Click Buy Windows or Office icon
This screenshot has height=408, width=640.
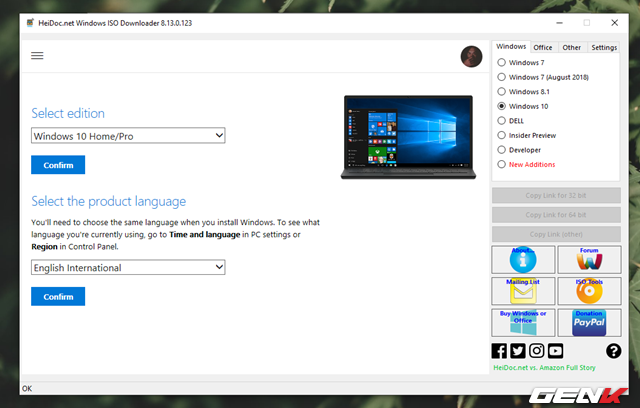point(523,322)
